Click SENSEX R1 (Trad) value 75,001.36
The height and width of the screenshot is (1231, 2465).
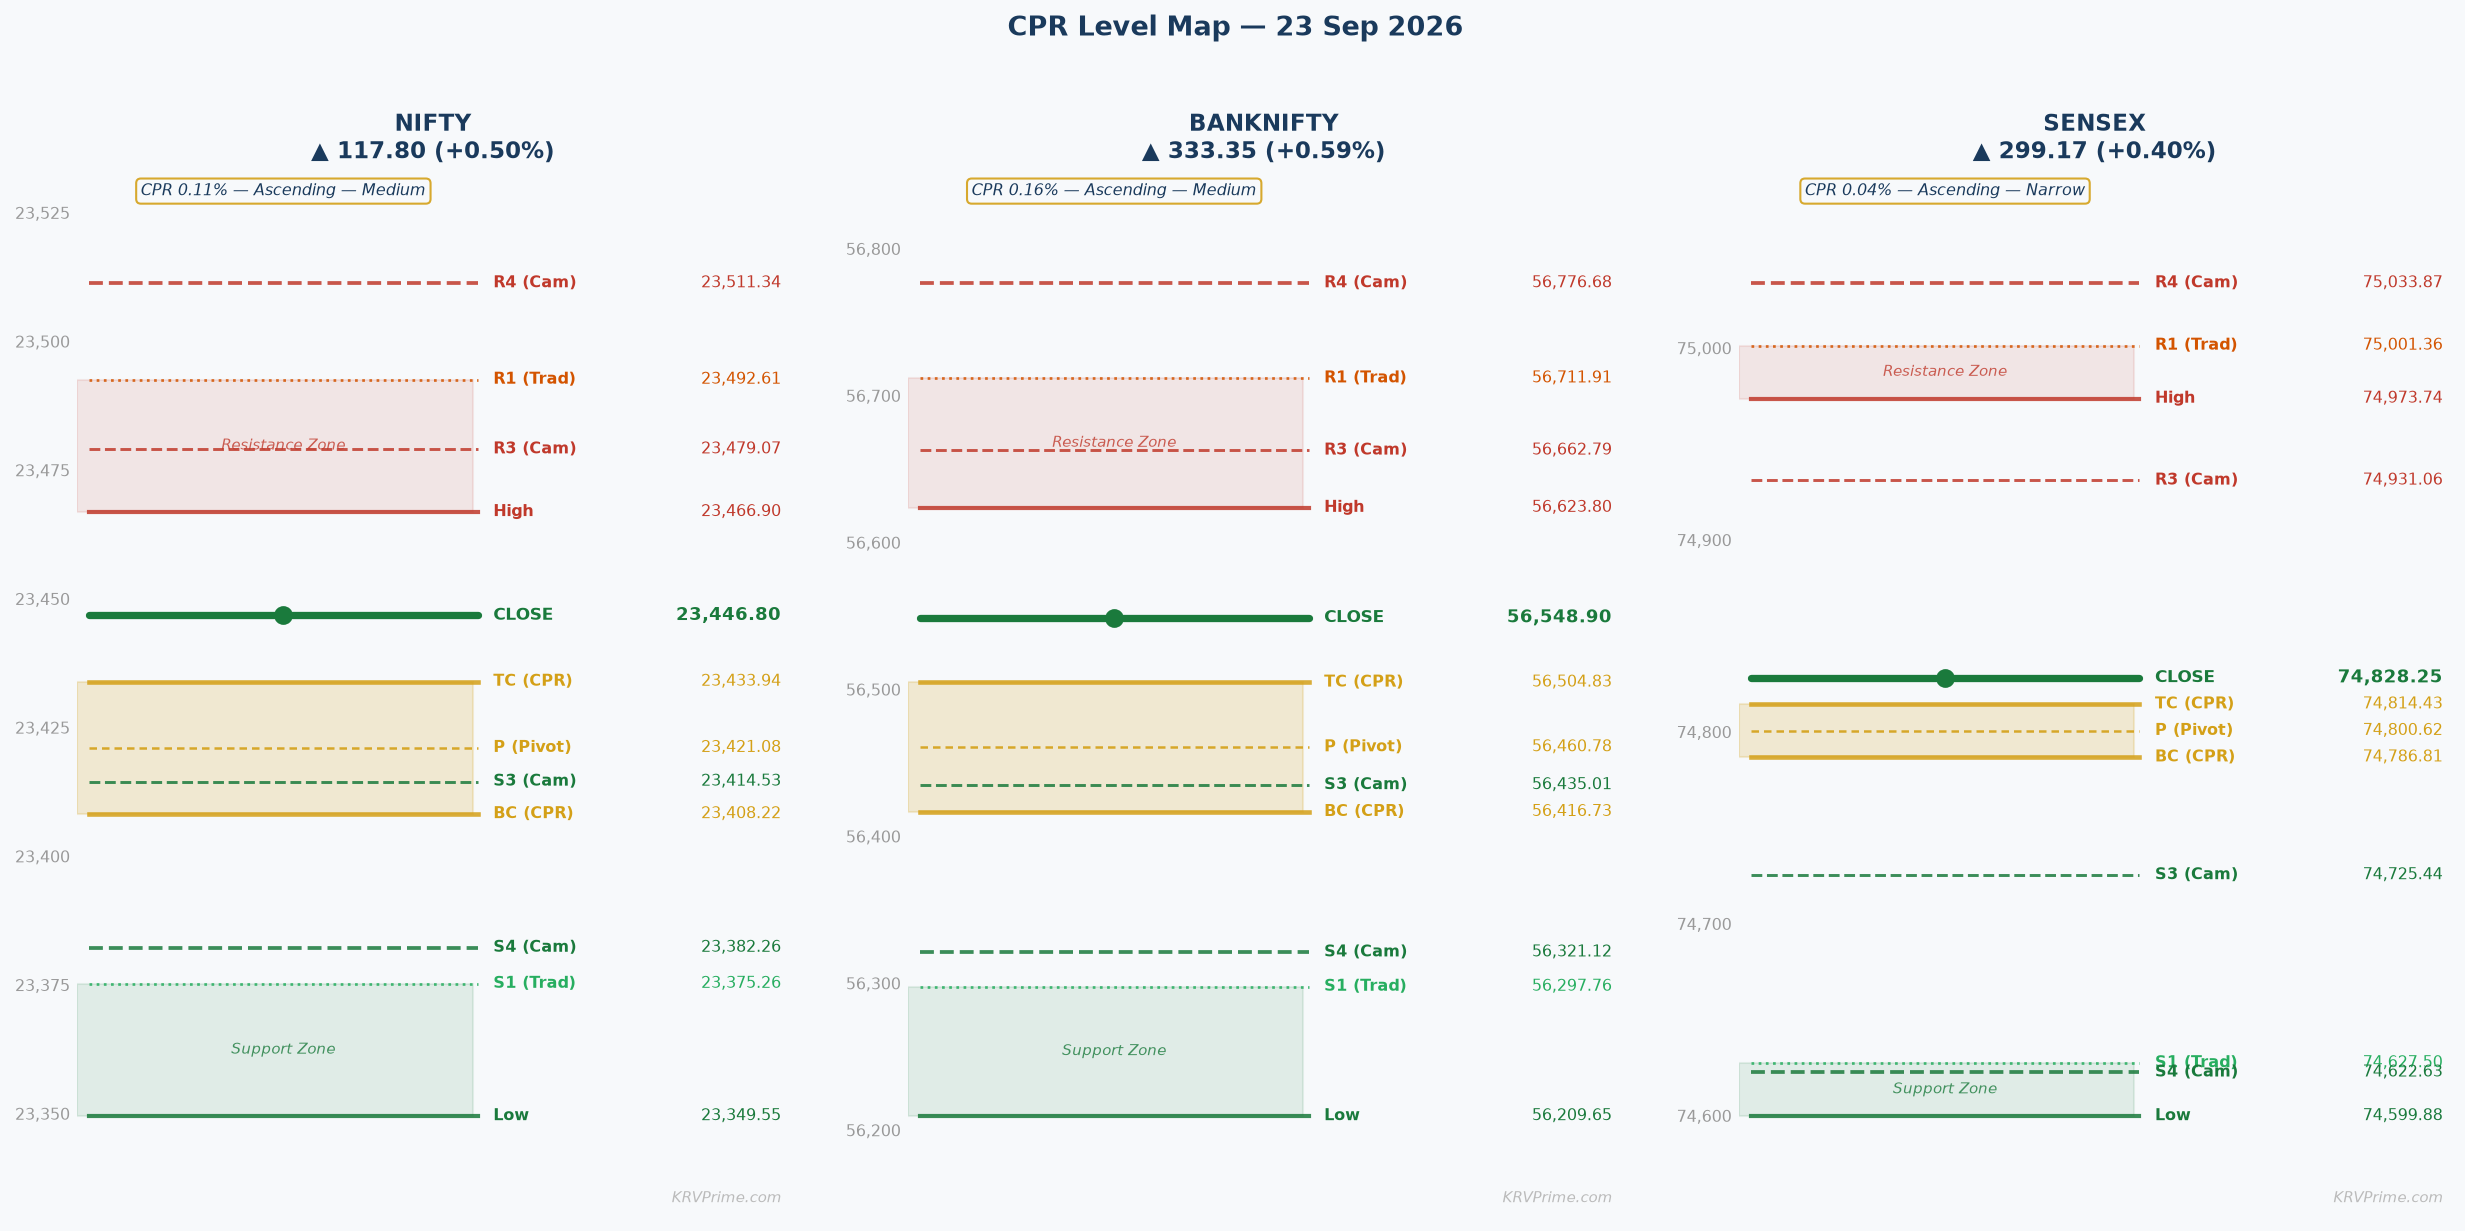pyautogui.click(x=2403, y=345)
